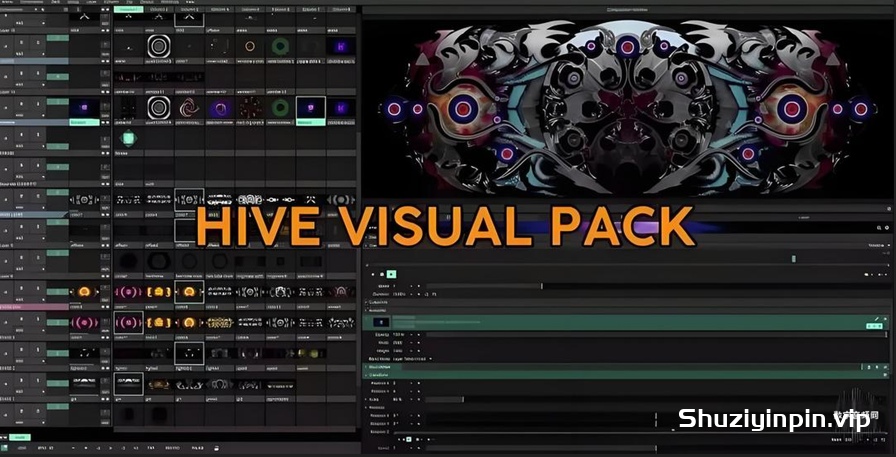Trigger the red scattered dots clip

[x=250, y=107]
